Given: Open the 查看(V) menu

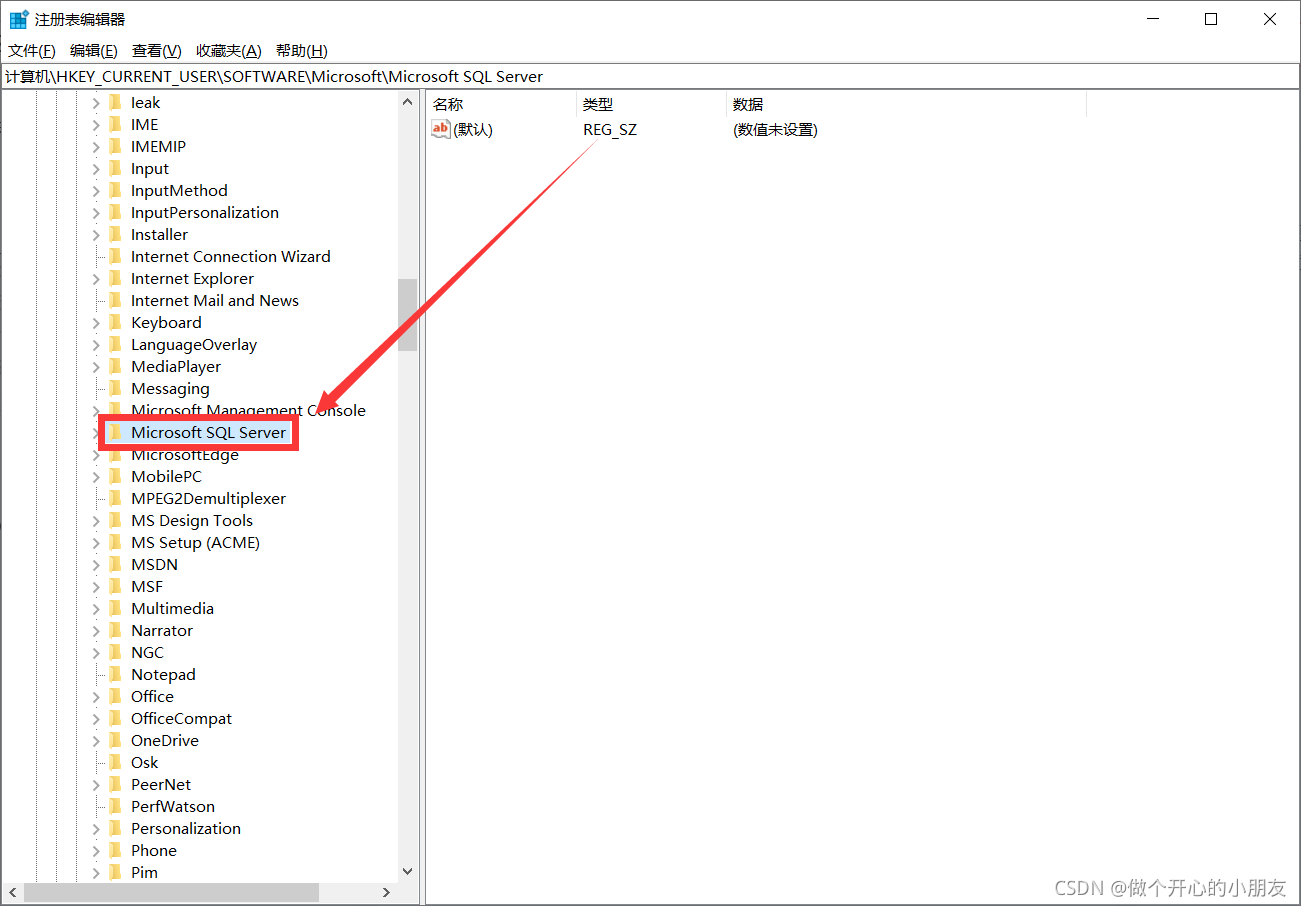Looking at the screenshot, I should click(x=156, y=51).
